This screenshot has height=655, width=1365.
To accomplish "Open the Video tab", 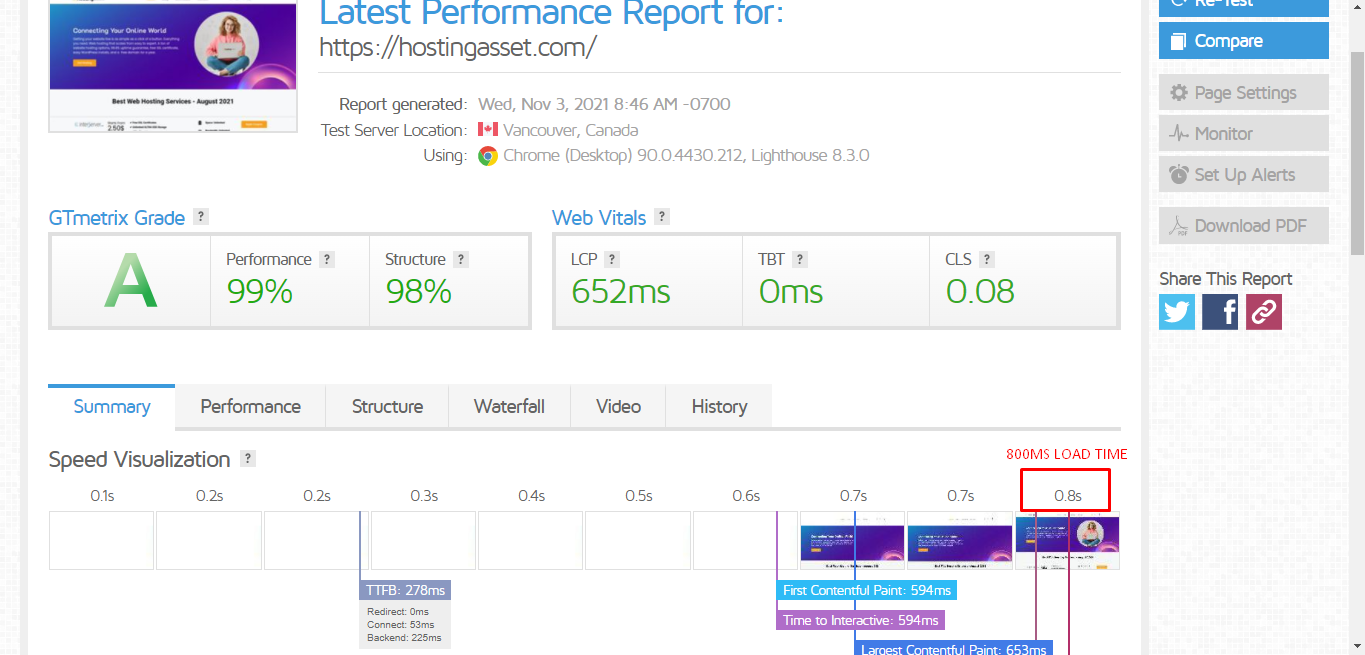I will (x=618, y=407).
